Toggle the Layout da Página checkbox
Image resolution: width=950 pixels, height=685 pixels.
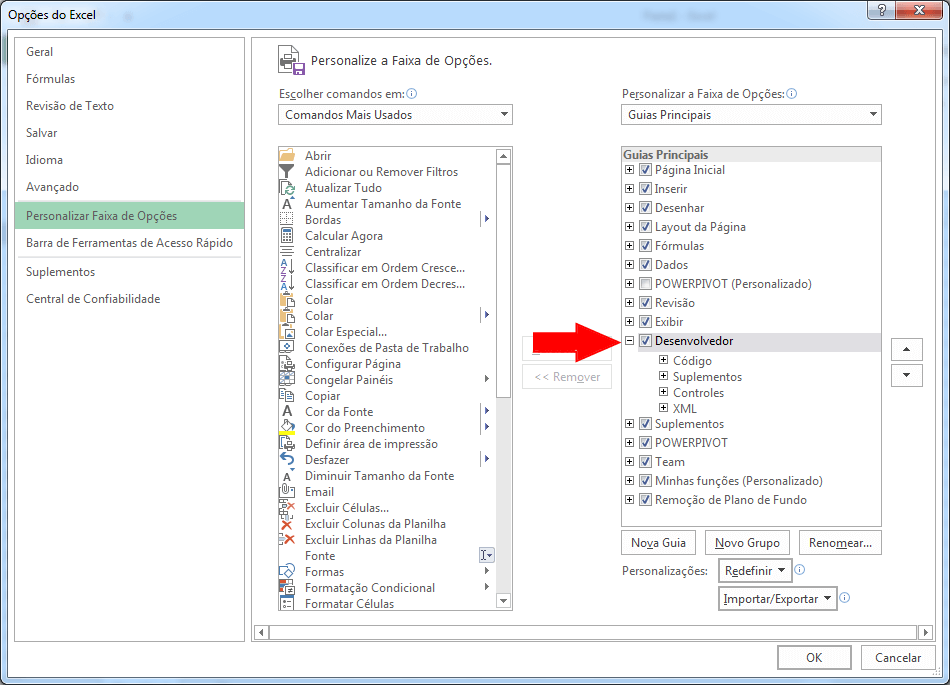click(645, 227)
